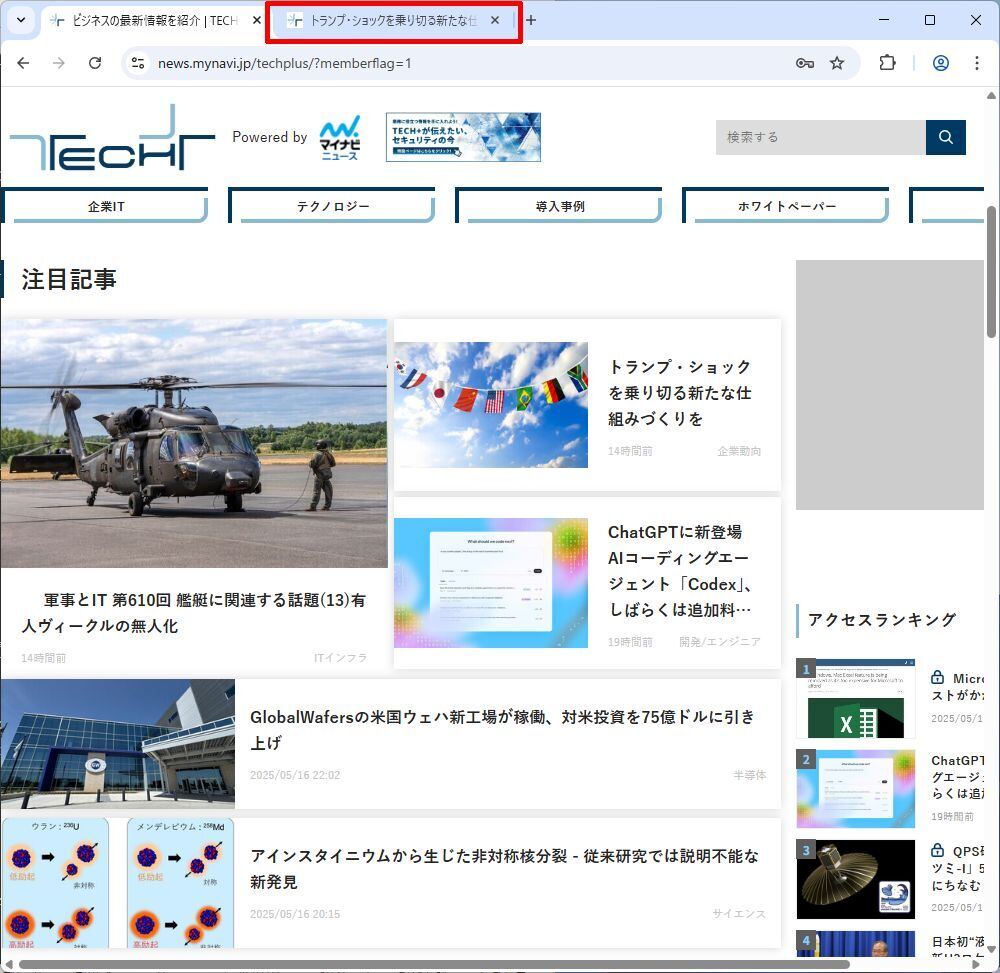Click the ITインフラ category tag

(341, 657)
